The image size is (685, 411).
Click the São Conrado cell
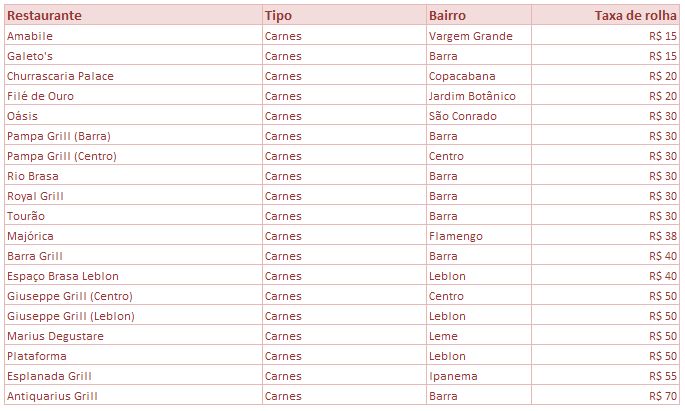tap(479, 116)
